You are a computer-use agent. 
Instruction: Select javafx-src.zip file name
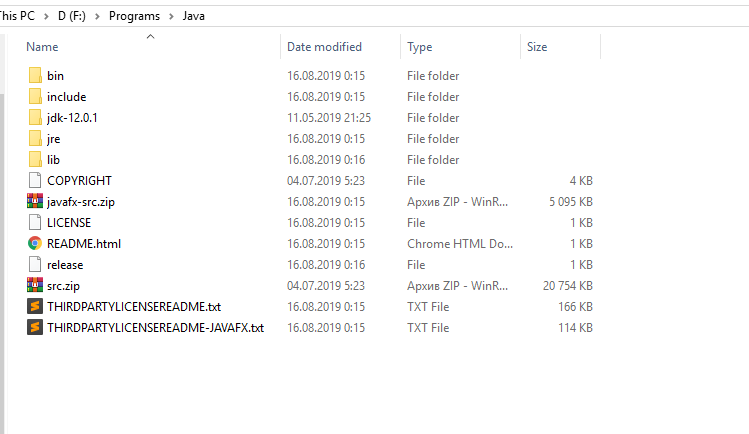click(x=81, y=201)
